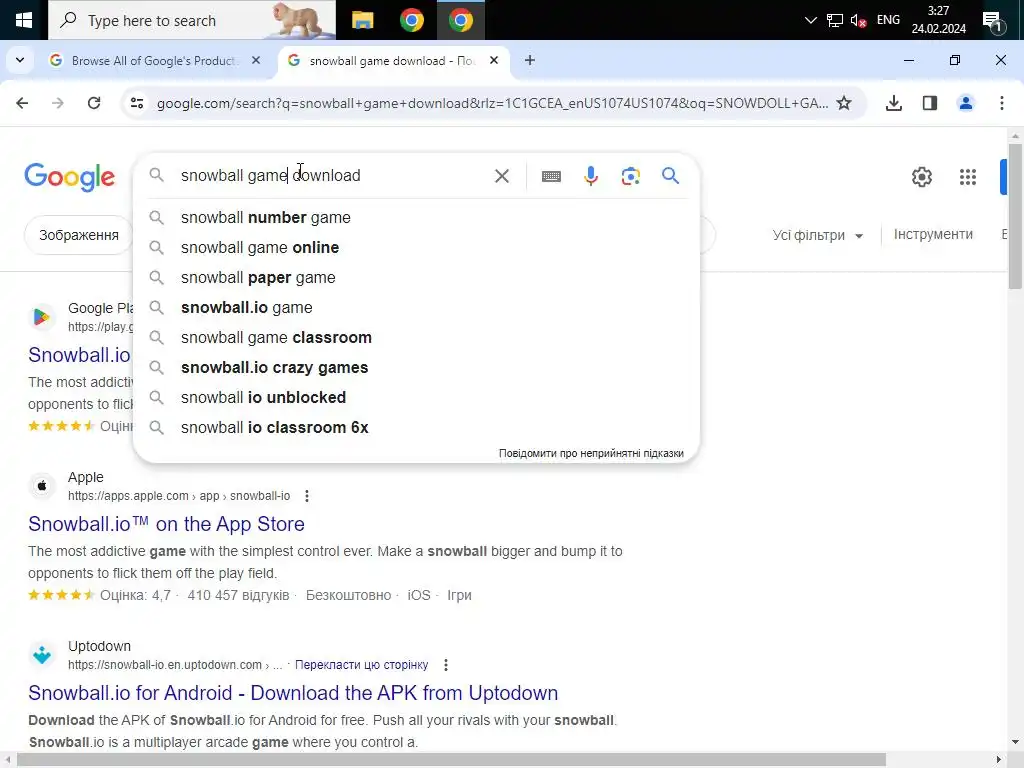Click the scroll down arrow of the vertical scrollbar

click(1015, 742)
